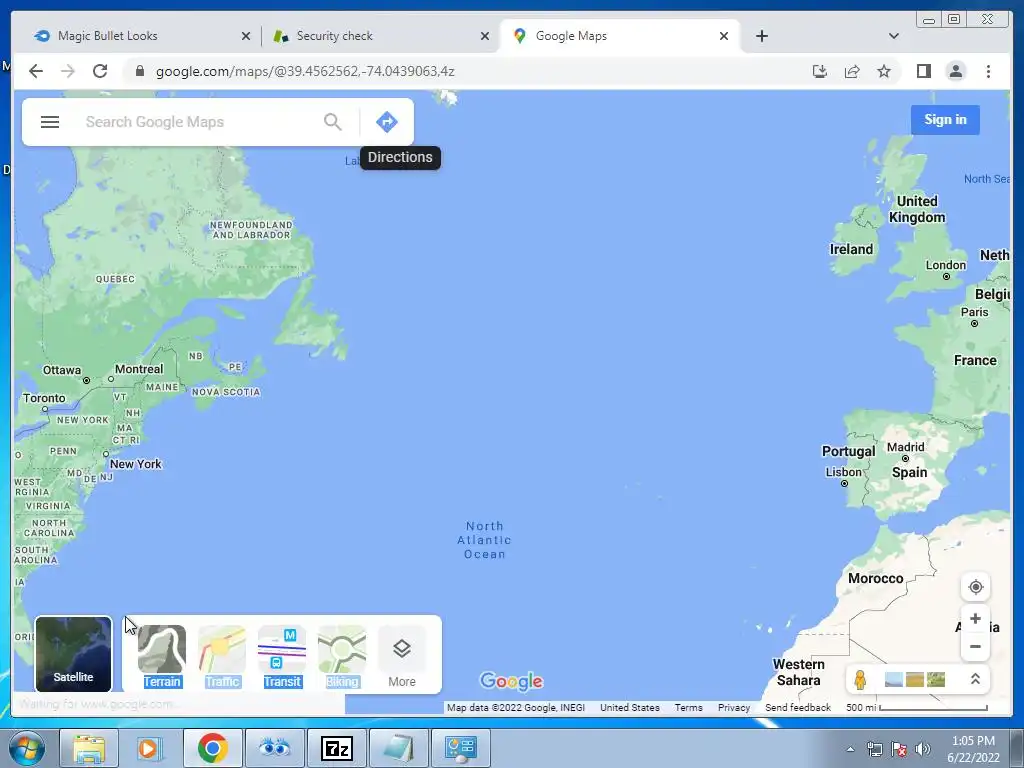Open the Chrome profile icon
Screen dimensions: 1024x768
pos(955,71)
